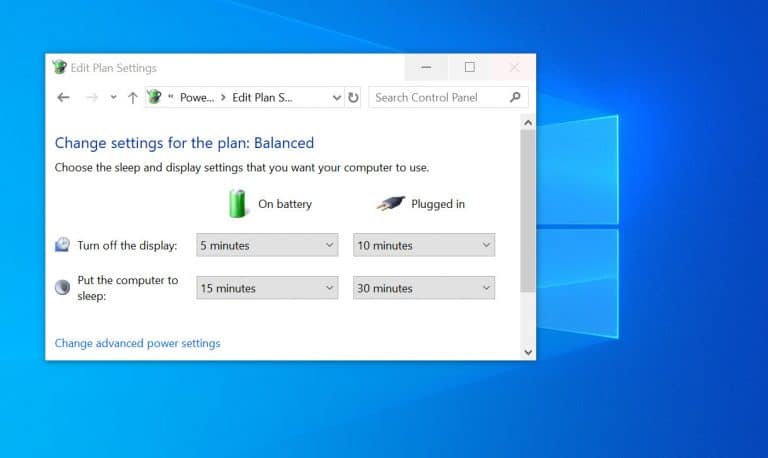Close the Edit Plan Settings window
768x458 pixels.
click(x=514, y=67)
